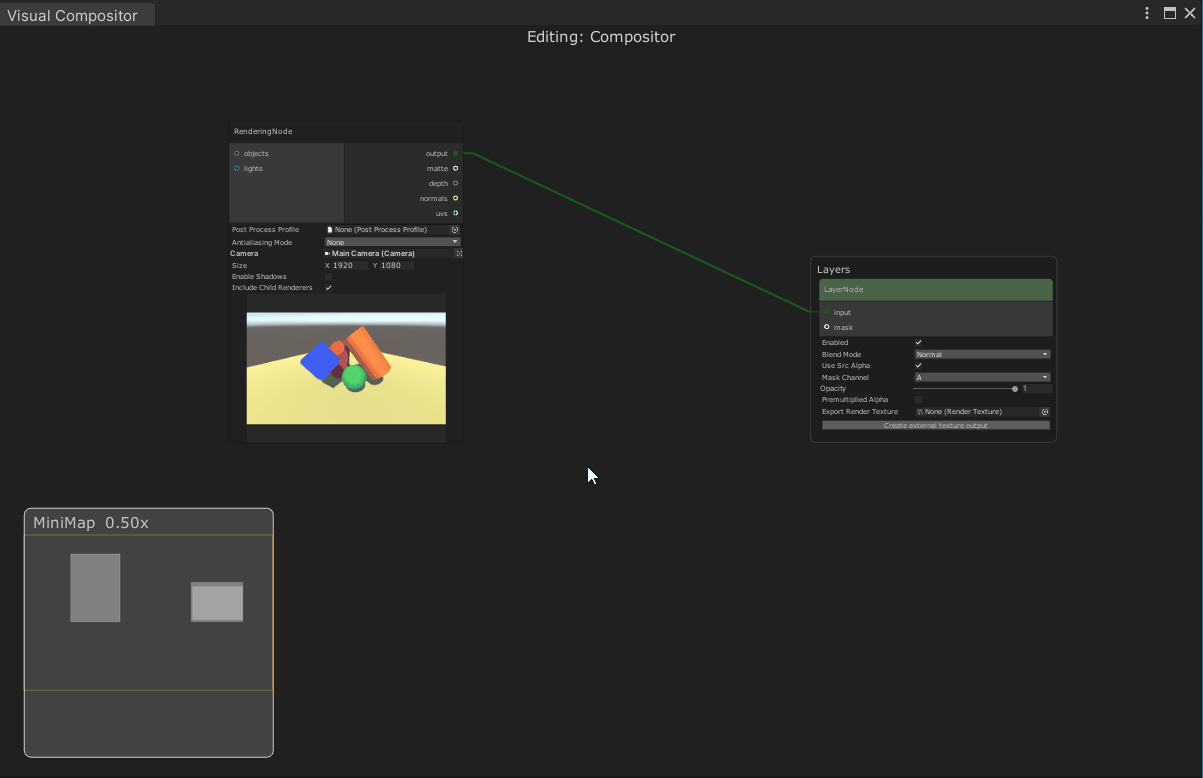Click Create external texture output
This screenshot has width=1203, height=778.
[x=935, y=424]
